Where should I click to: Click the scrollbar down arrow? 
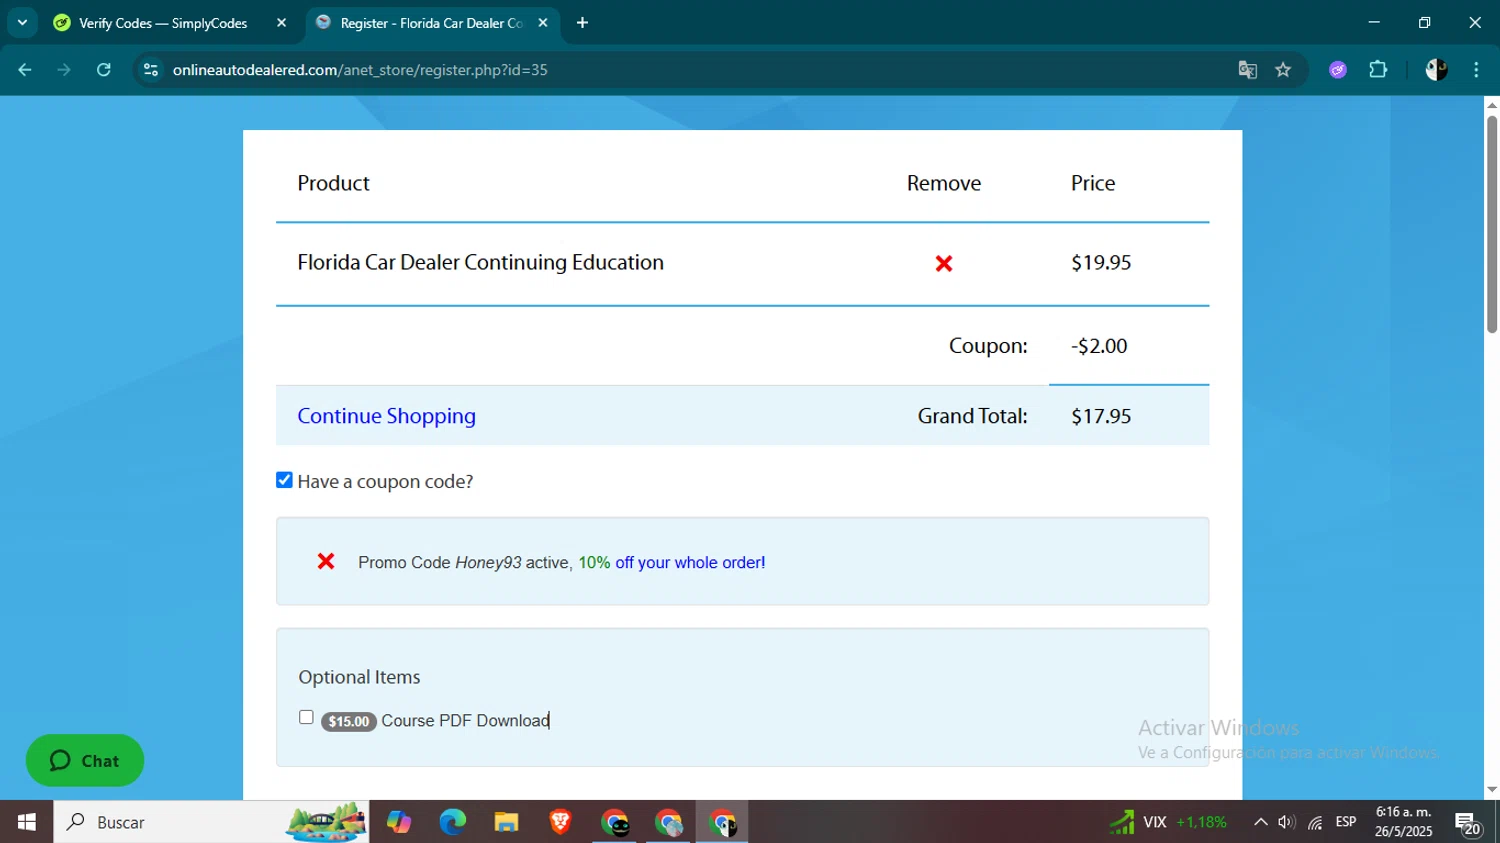[1492, 790]
